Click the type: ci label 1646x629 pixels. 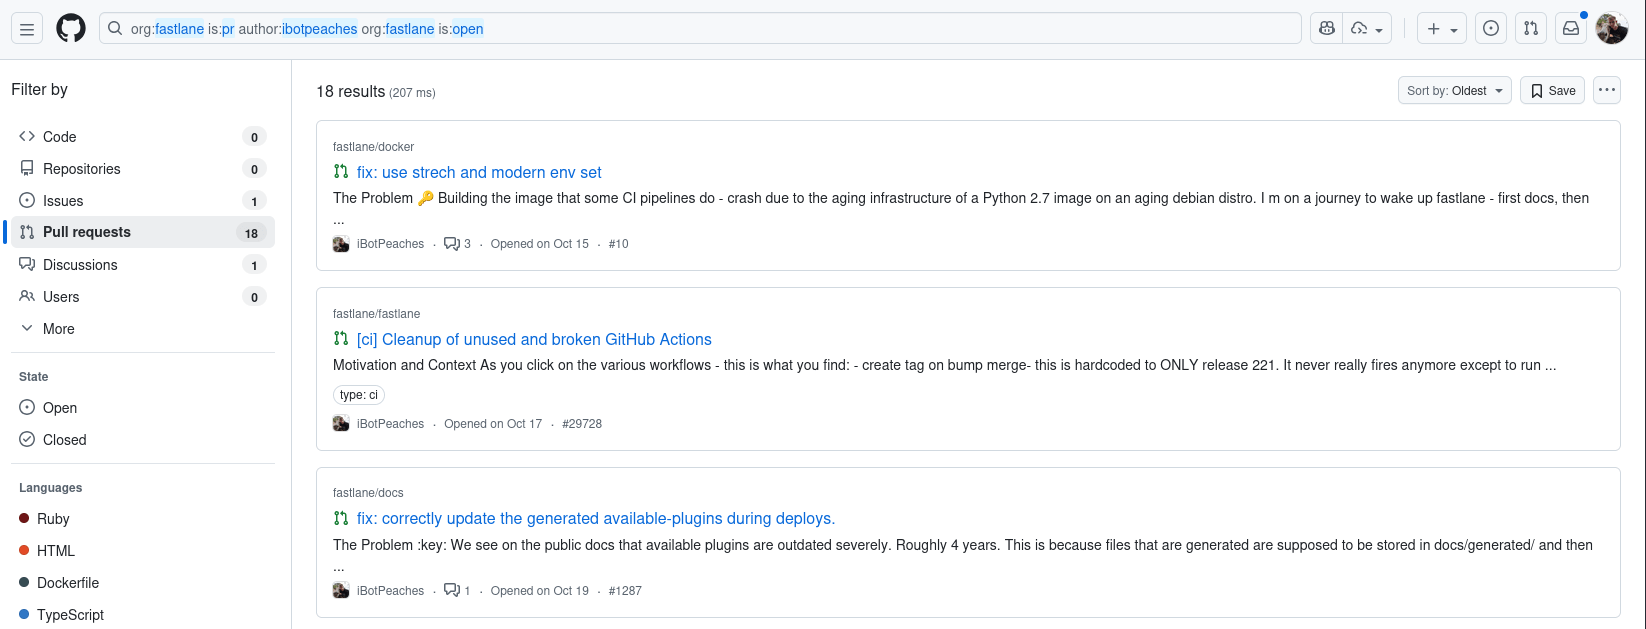point(359,395)
